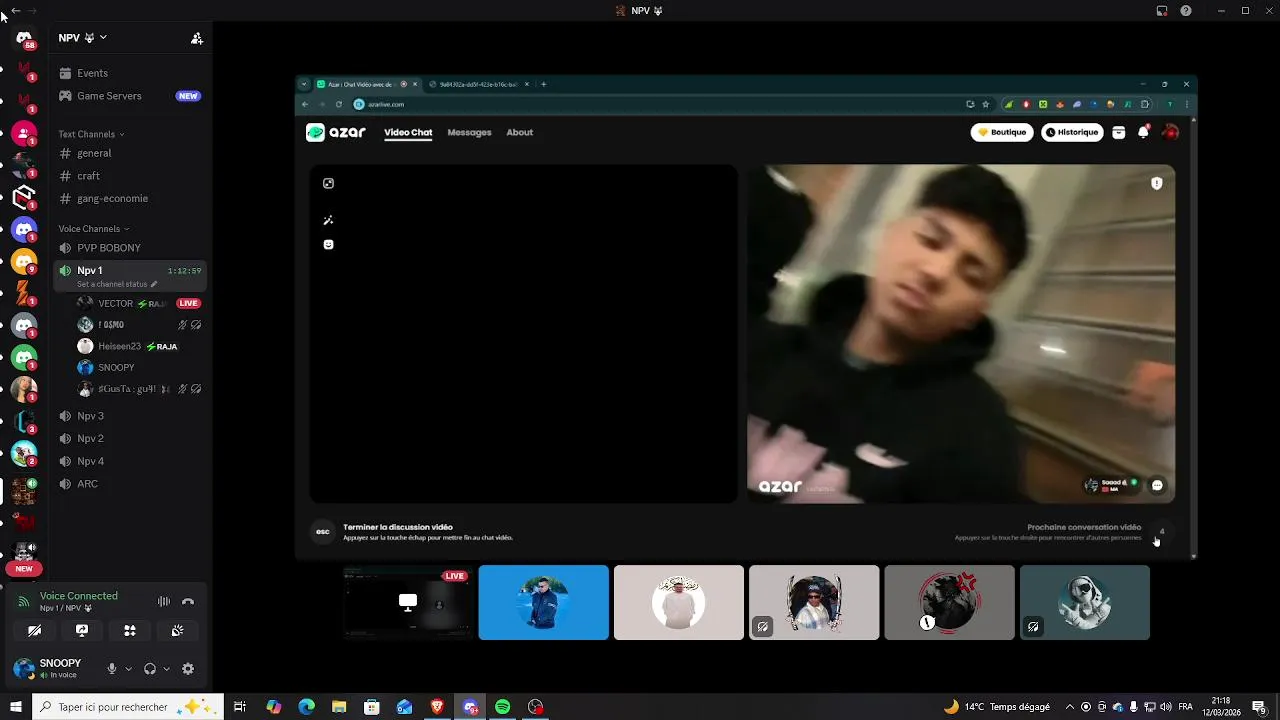The height and width of the screenshot is (720, 1280).
Task: Toggle noise suppression waveform icon
Action: [164, 601]
